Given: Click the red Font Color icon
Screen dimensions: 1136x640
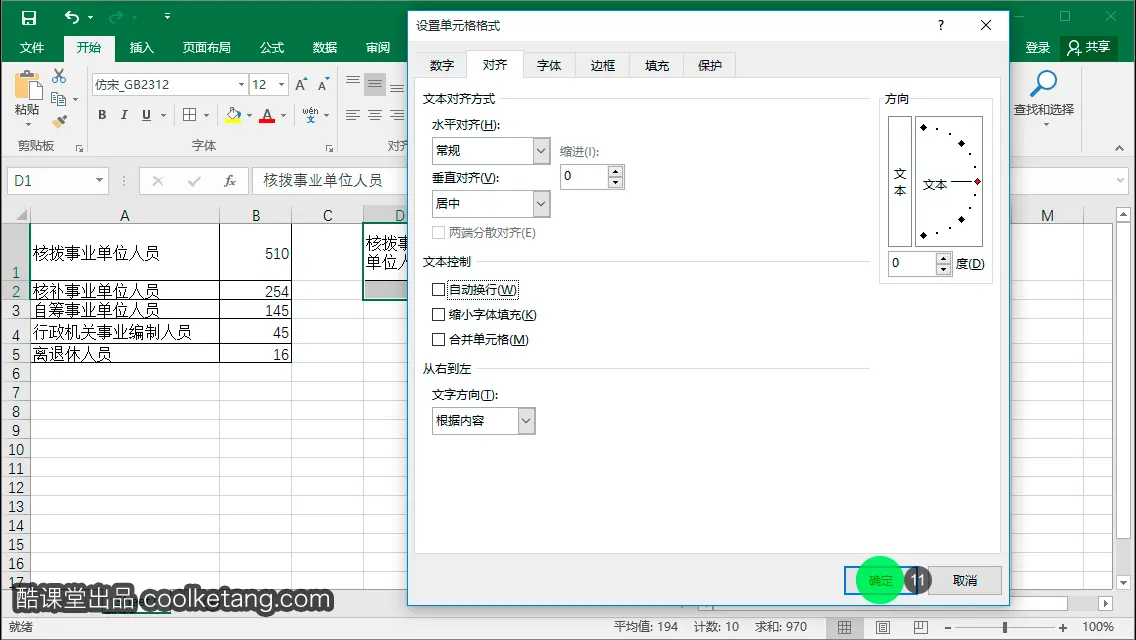Looking at the screenshot, I should pos(267,115).
